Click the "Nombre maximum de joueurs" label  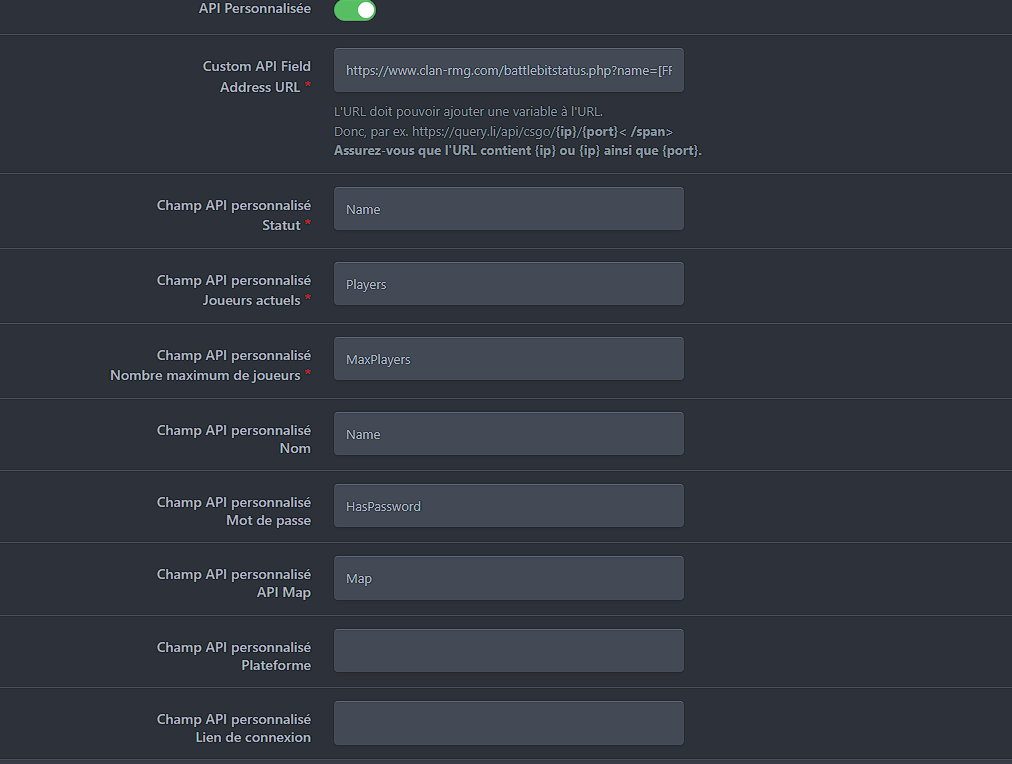tap(205, 375)
